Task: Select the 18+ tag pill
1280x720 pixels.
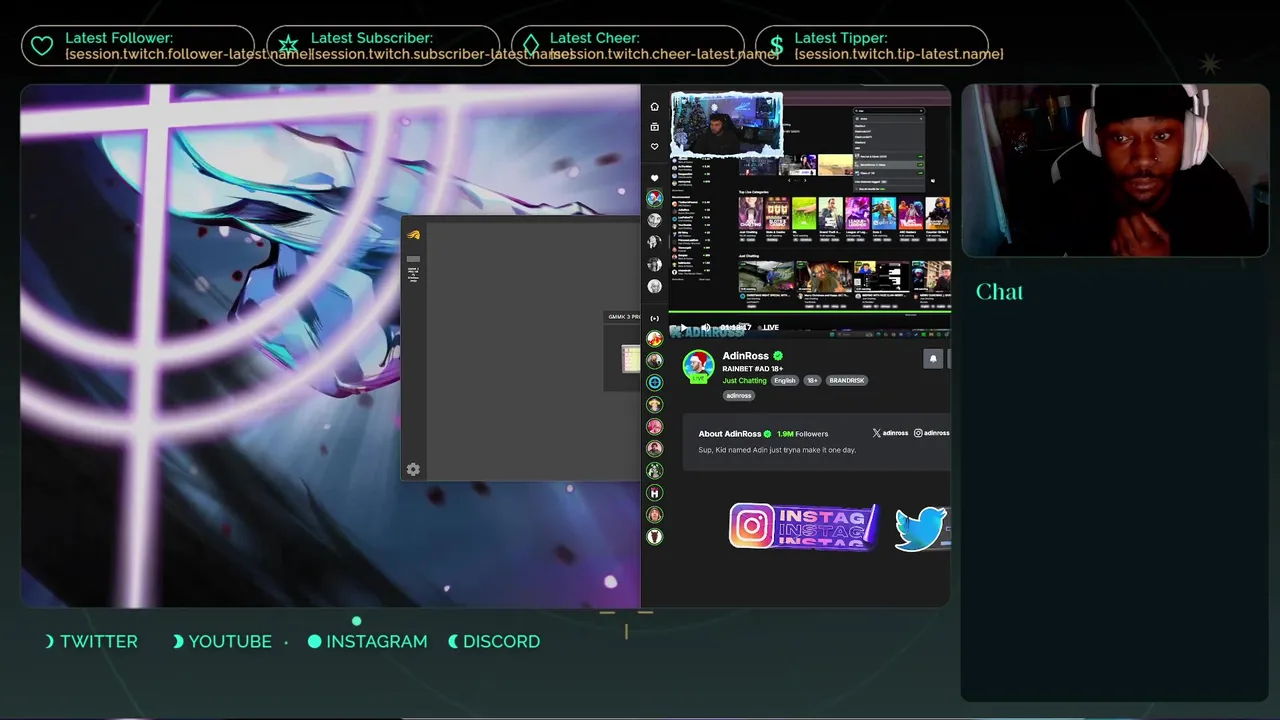Action: point(812,380)
